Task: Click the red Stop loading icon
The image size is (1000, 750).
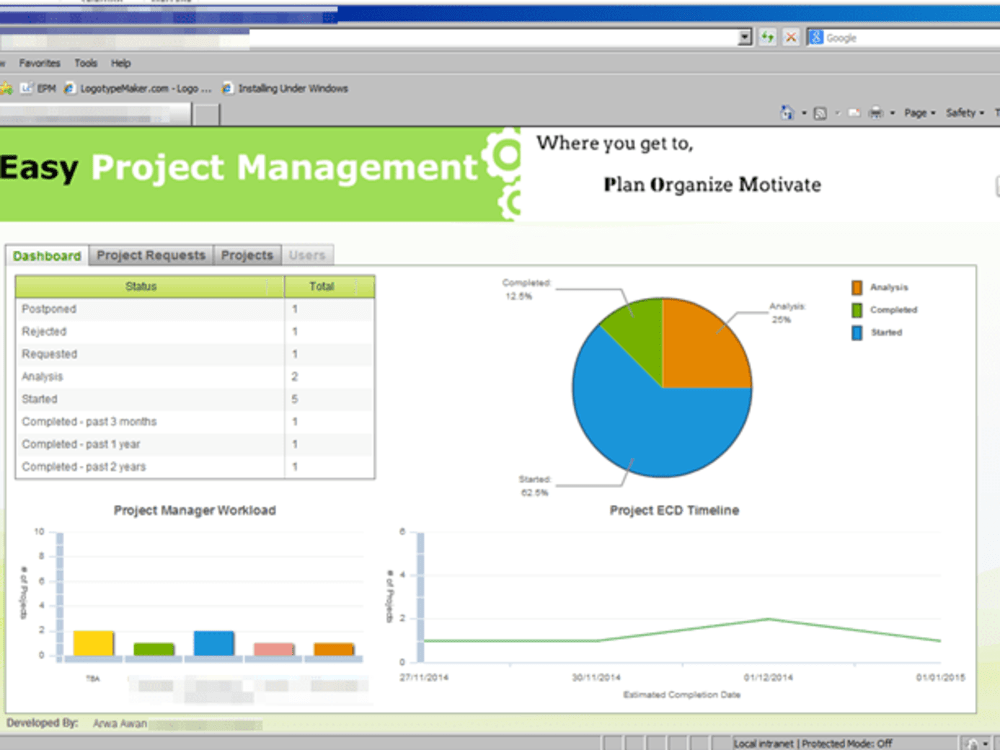Action: tap(791, 38)
